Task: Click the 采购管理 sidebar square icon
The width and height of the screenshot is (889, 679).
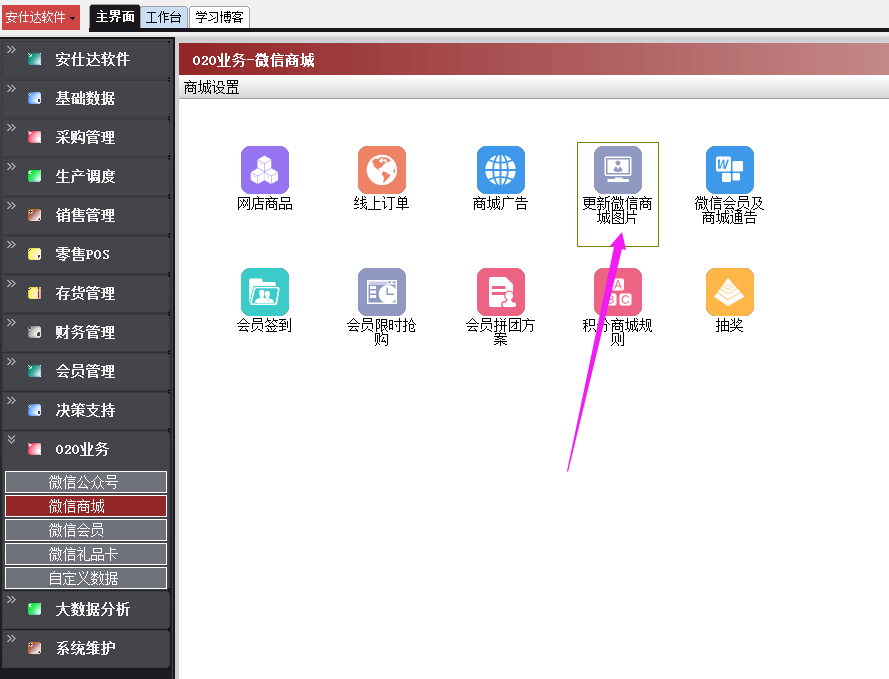Action: (x=35, y=137)
